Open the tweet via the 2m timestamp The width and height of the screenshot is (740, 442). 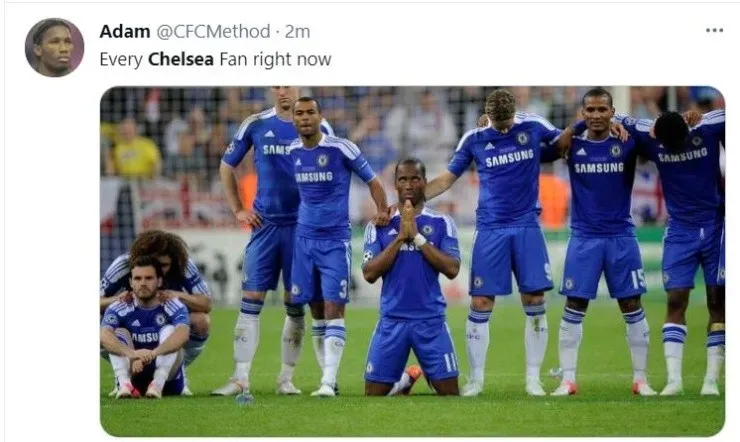pos(298,32)
